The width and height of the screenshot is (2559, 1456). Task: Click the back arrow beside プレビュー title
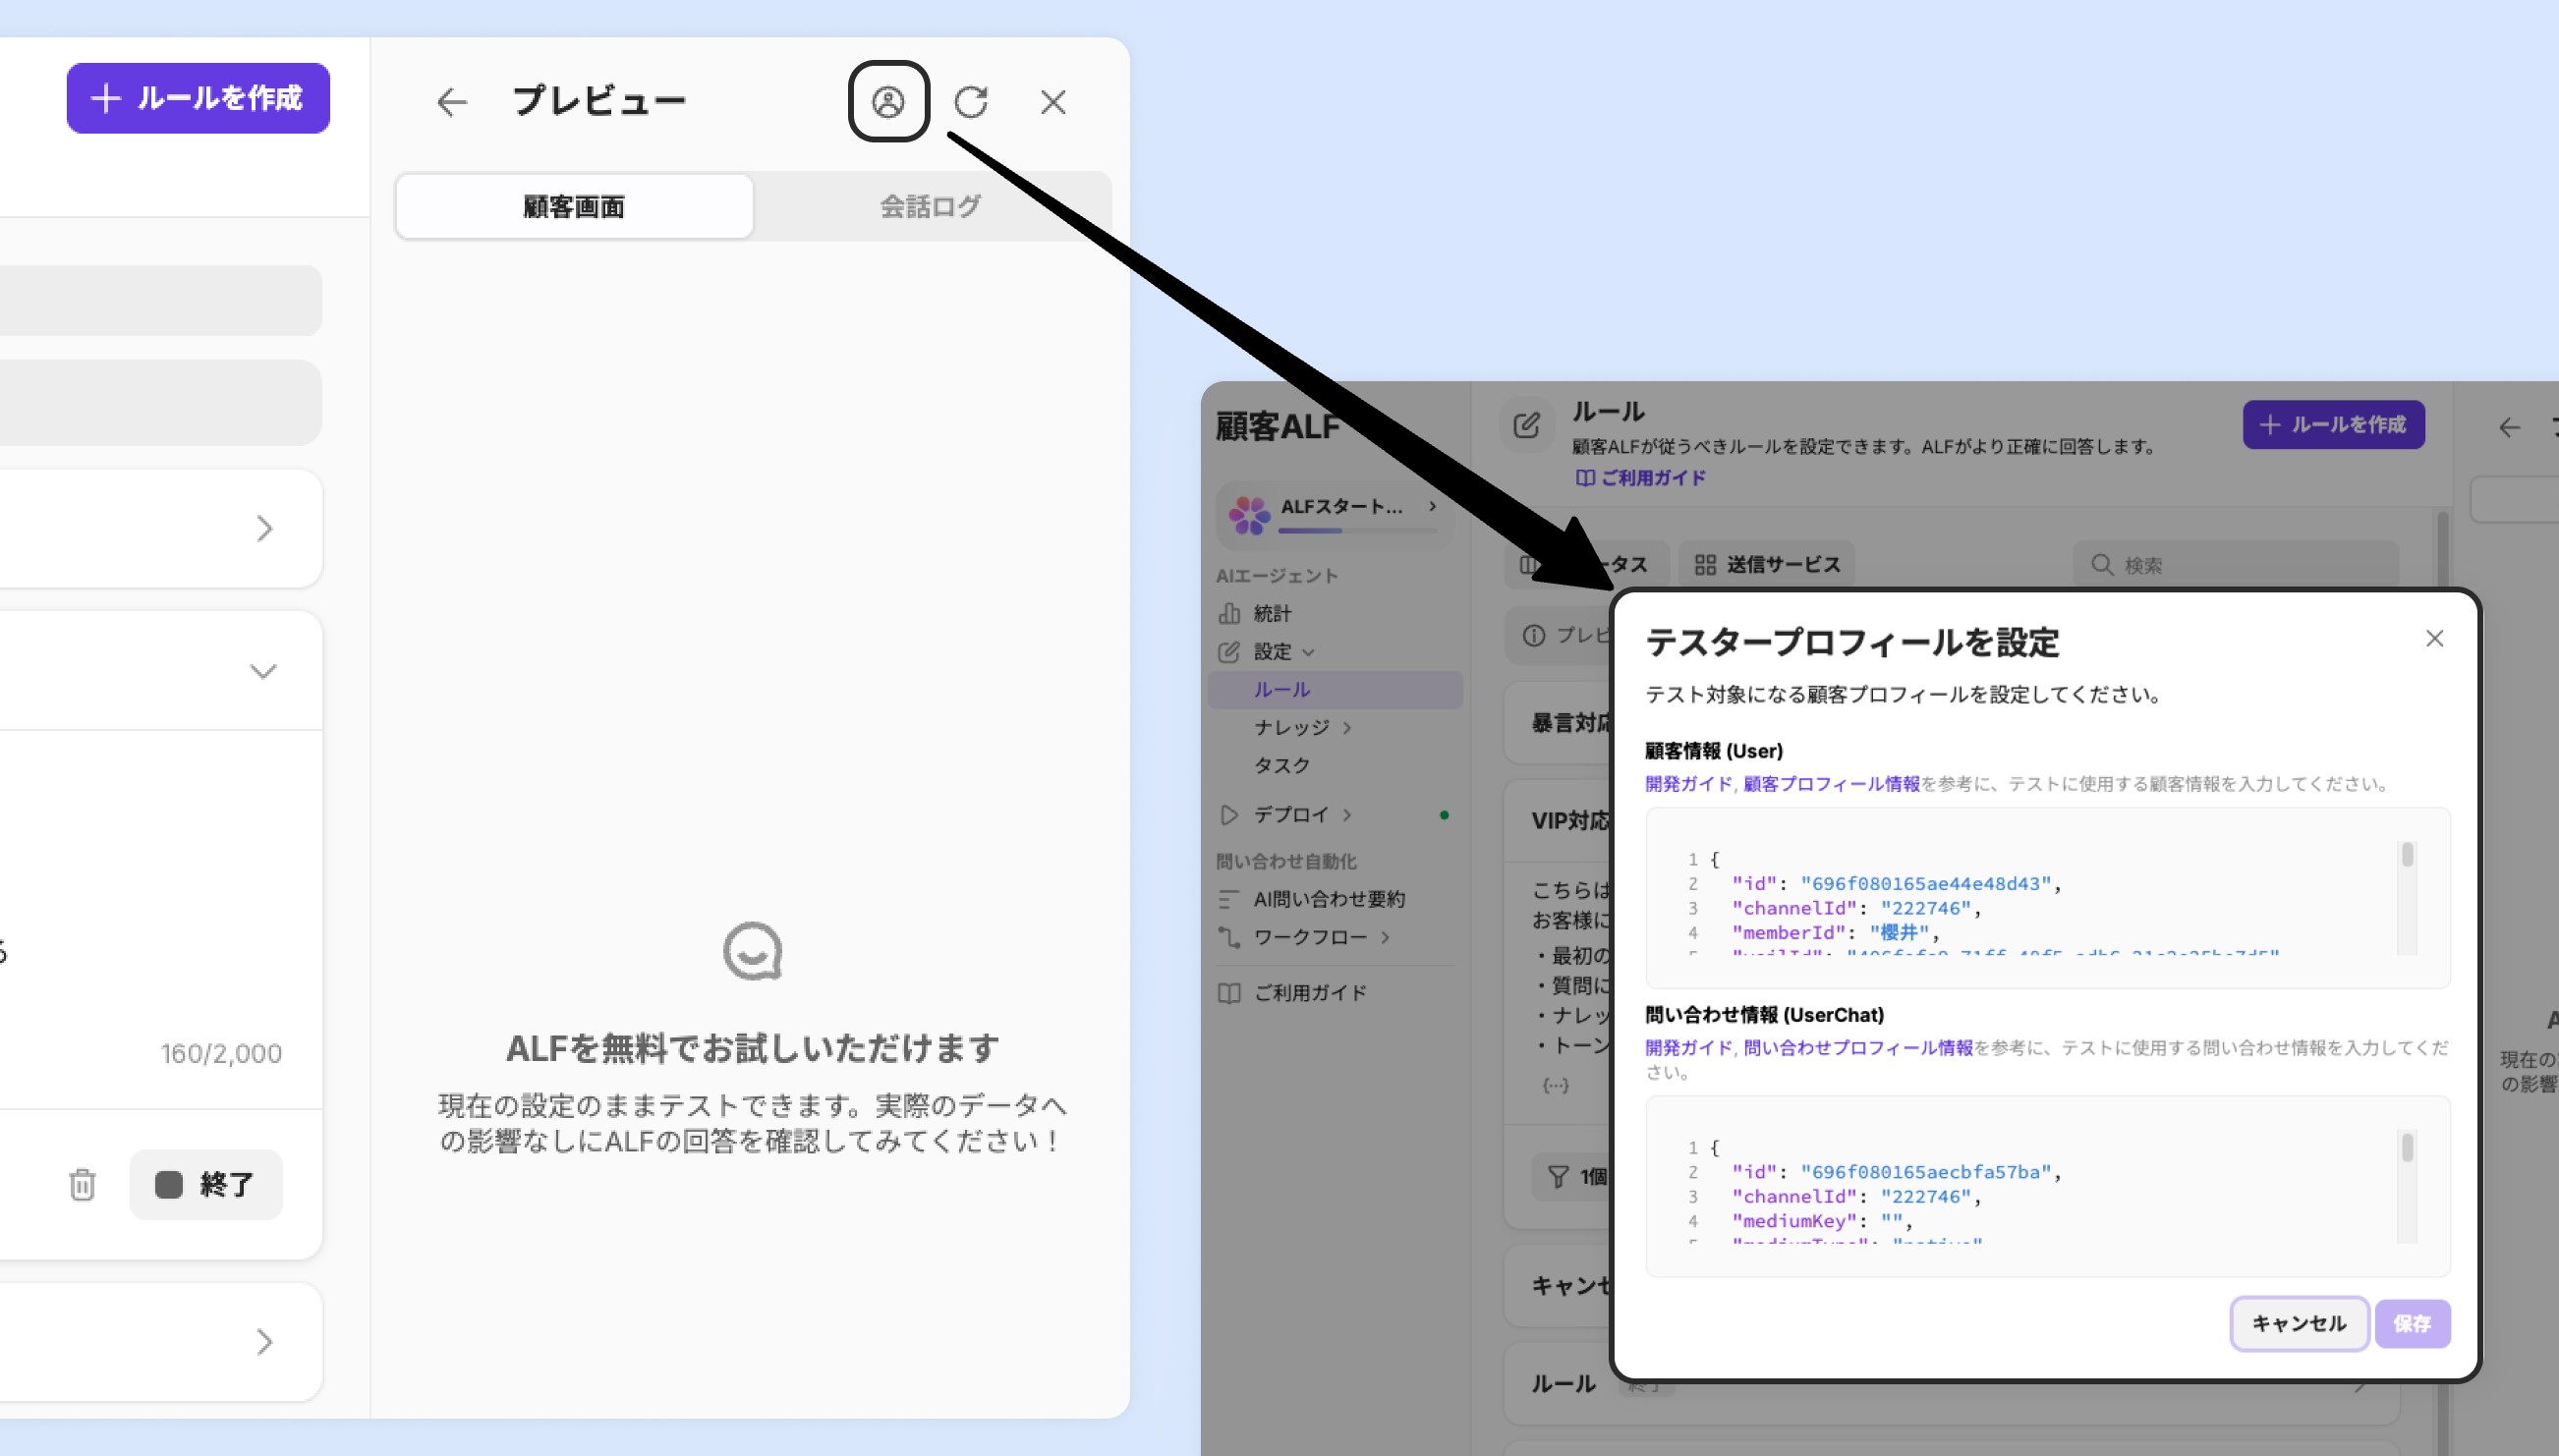click(x=452, y=101)
